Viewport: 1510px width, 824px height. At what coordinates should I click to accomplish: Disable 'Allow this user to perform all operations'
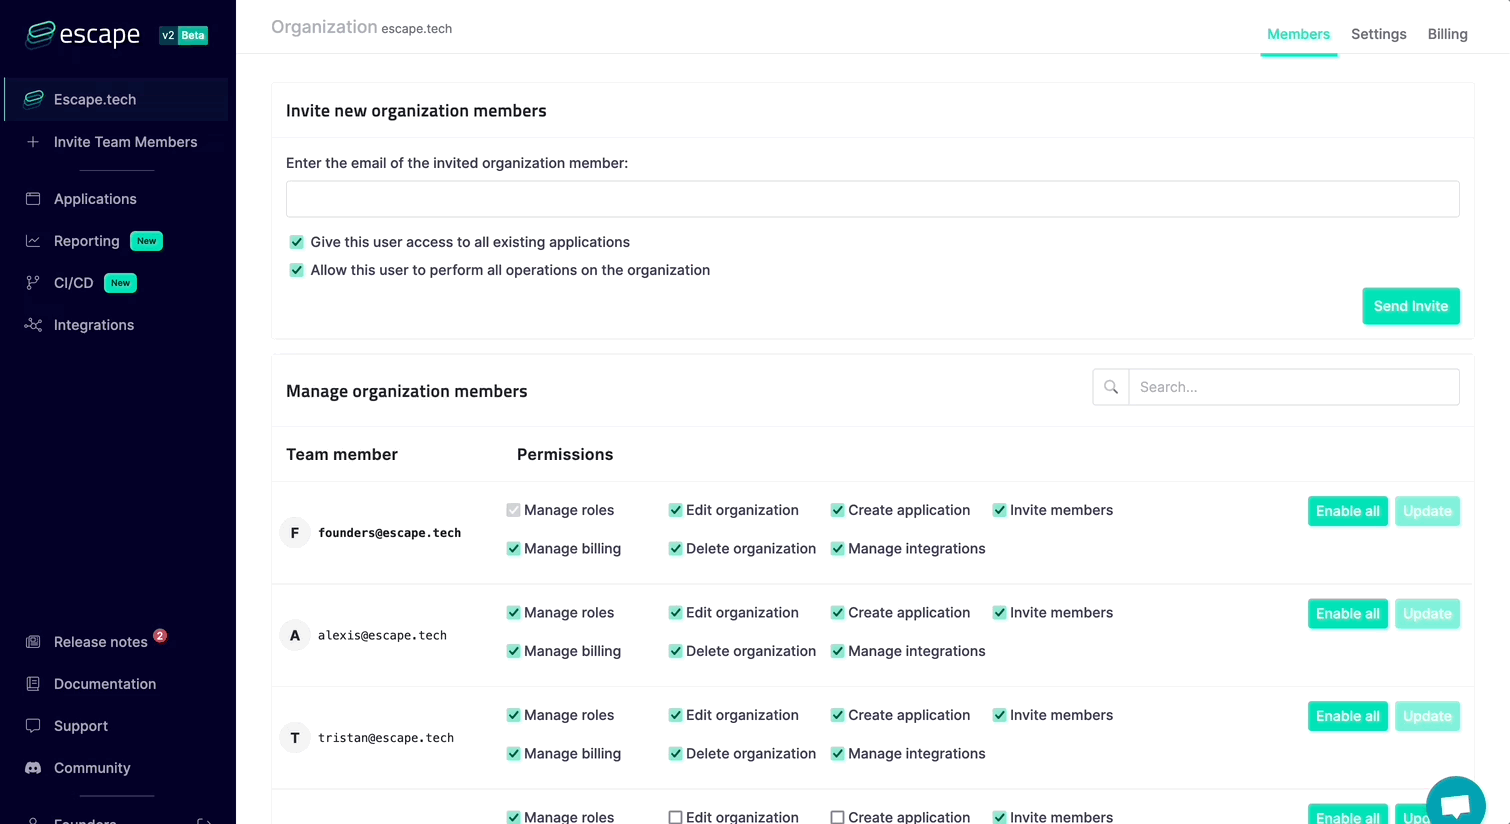point(296,270)
